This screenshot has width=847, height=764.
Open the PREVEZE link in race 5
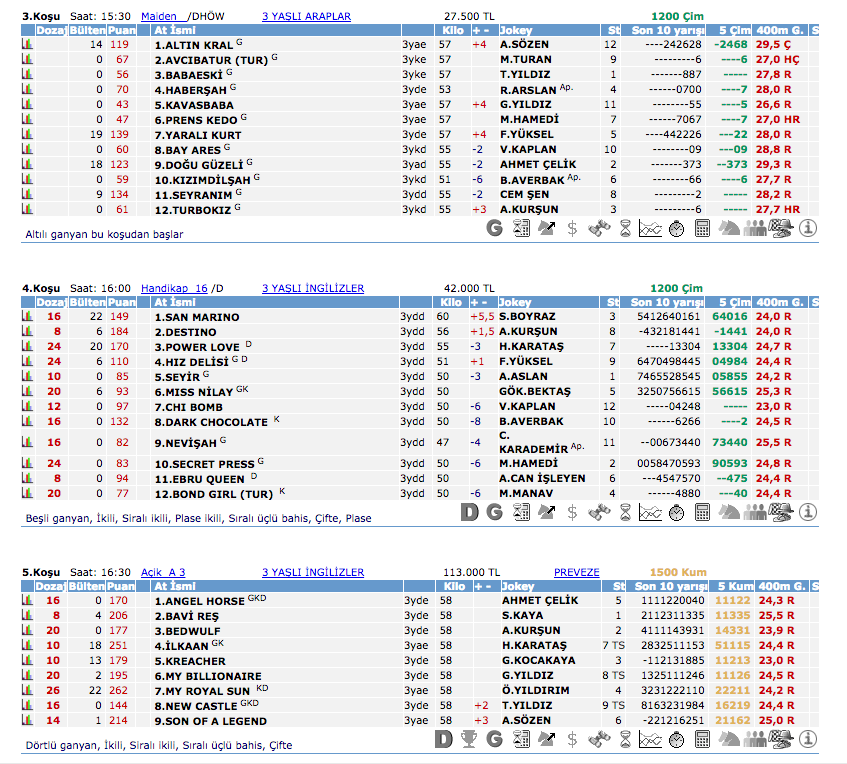(x=576, y=573)
